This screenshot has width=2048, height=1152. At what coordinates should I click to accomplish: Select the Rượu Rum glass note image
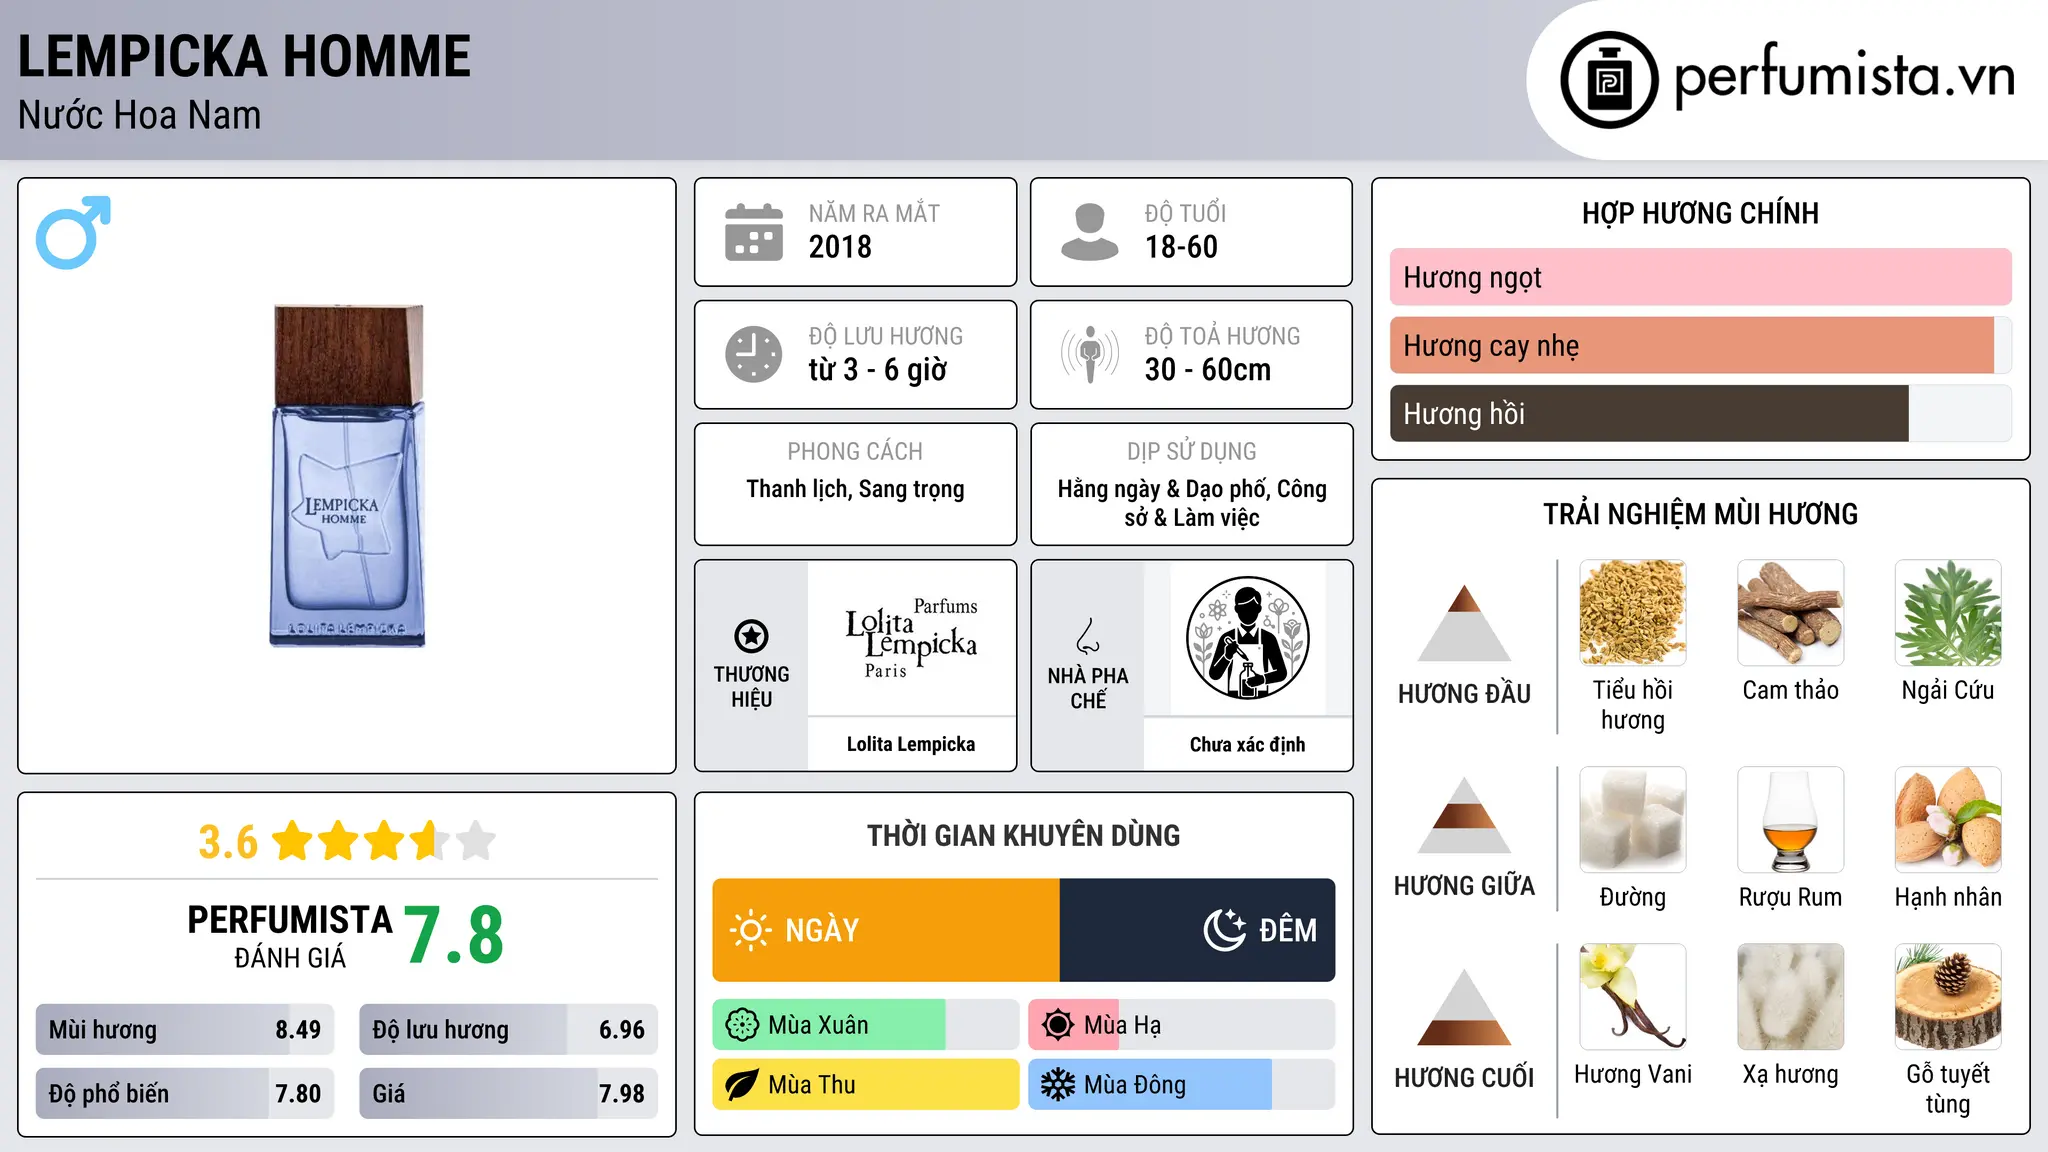click(1790, 820)
